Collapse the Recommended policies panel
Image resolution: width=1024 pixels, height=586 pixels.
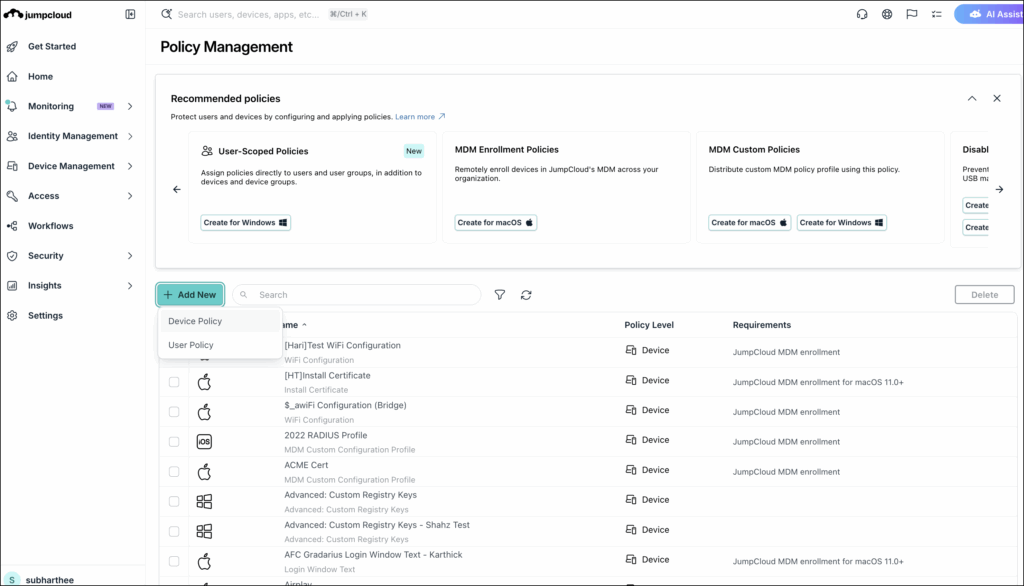click(x=972, y=98)
